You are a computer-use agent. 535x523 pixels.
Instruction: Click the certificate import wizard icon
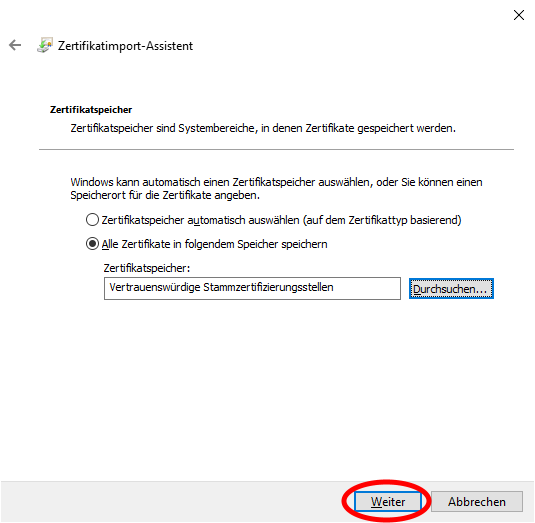(45, 45)
